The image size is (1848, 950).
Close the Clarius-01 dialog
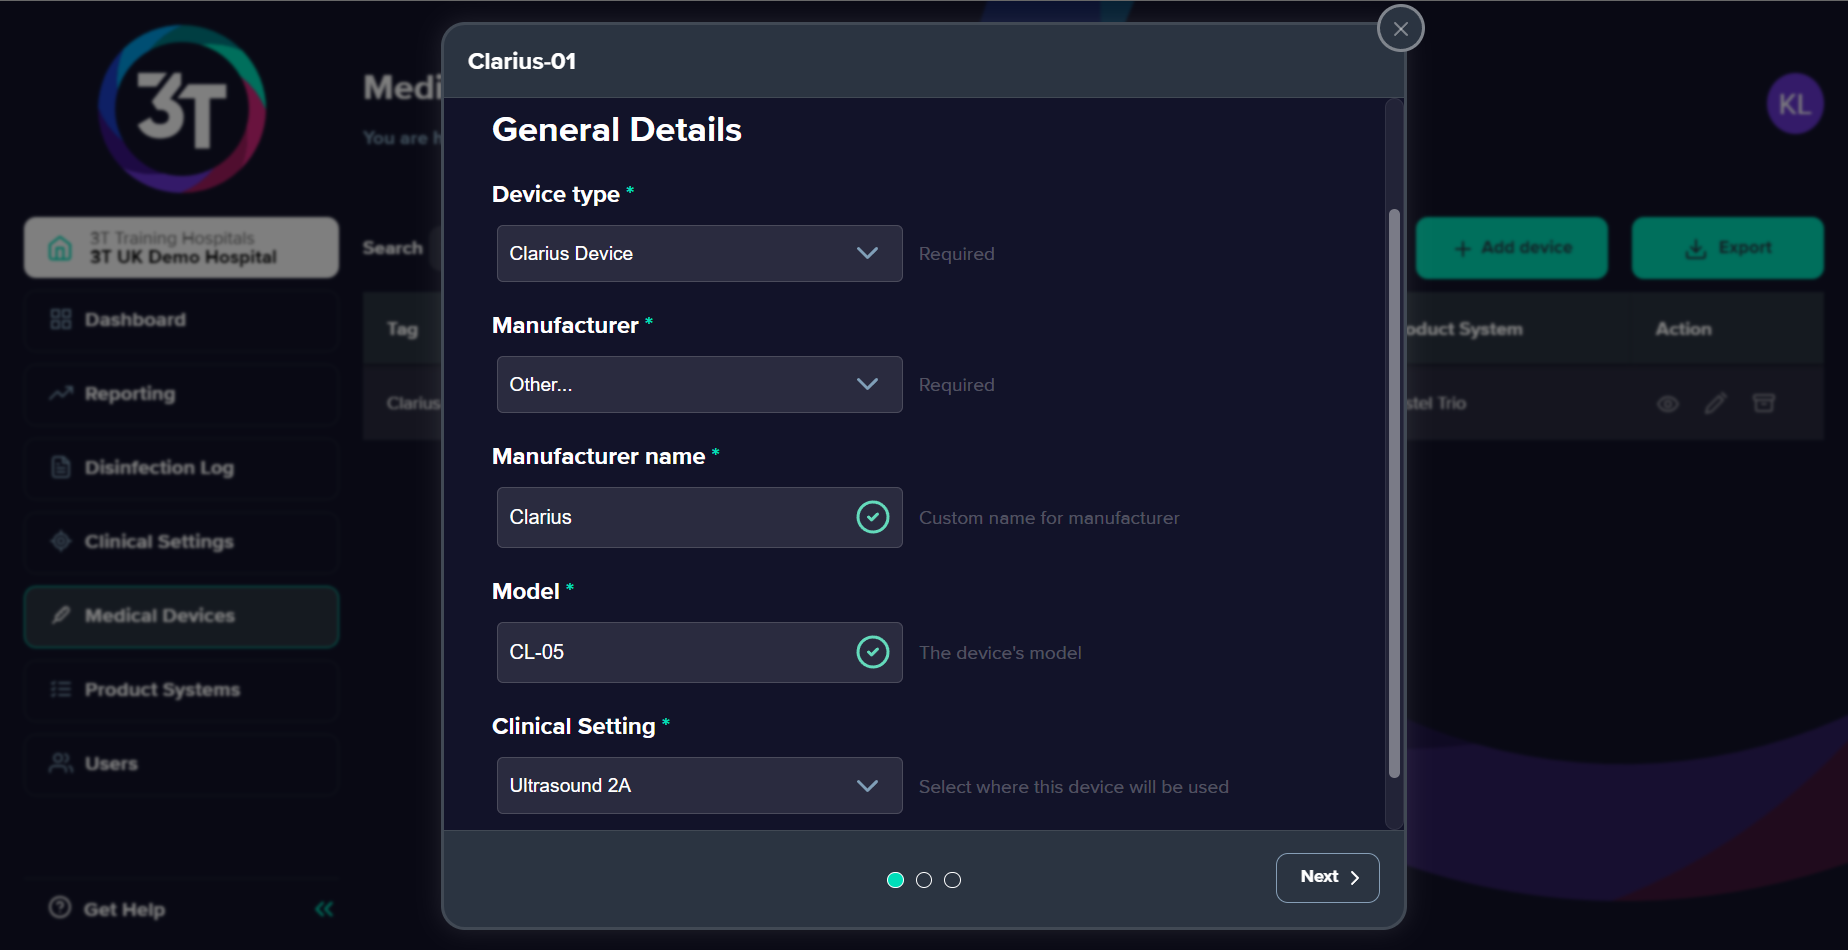click(1400, 29)
